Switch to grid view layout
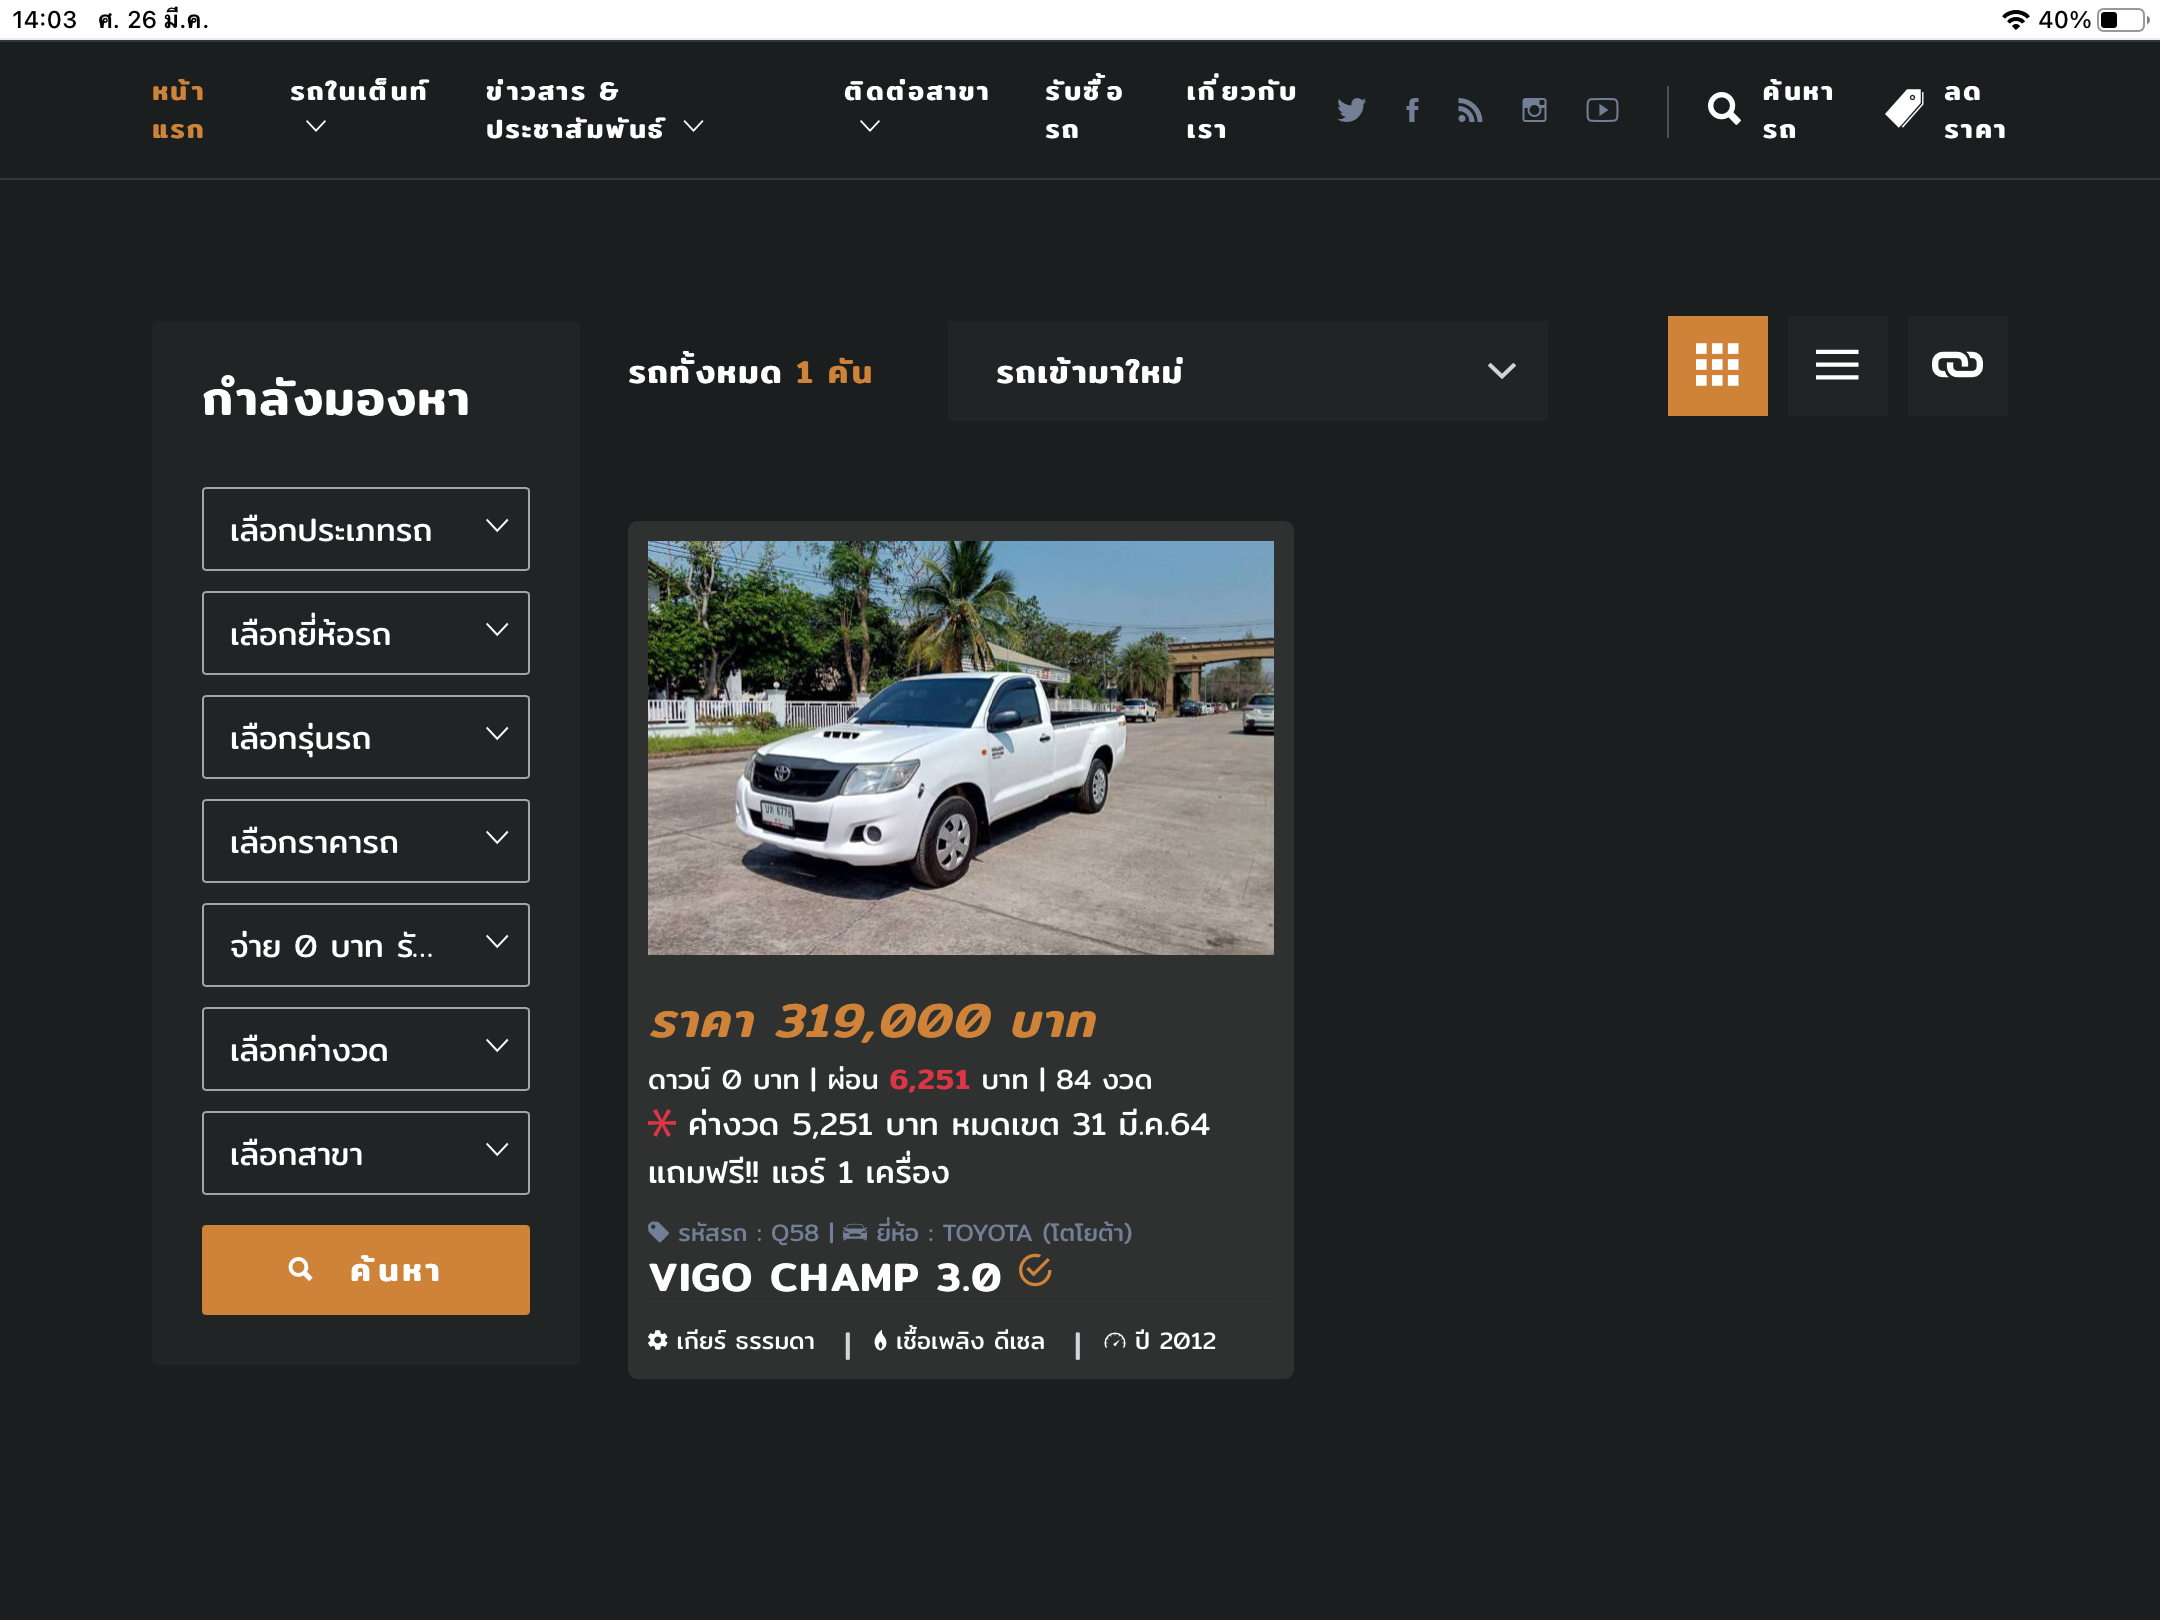This screenshot has height=1620, width=2160. click(x=1717, y=366)
